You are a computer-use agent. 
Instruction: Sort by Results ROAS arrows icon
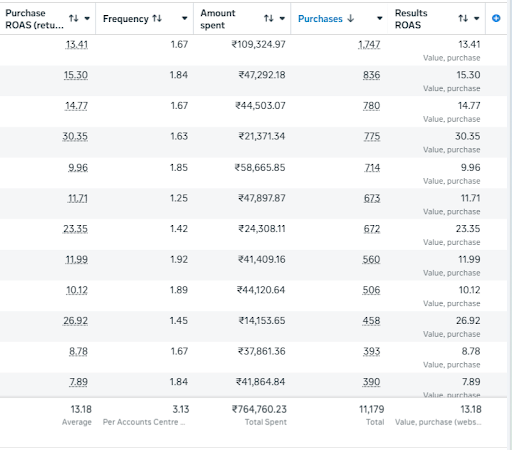click(463, 18)
